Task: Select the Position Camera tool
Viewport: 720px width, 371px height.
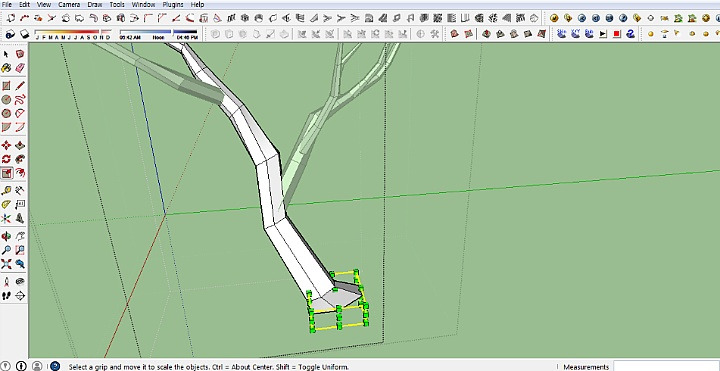Action: pyautogui.click(x=6, y=282)
